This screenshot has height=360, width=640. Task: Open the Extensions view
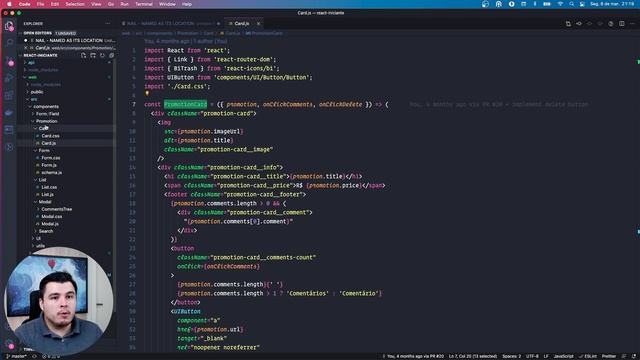(x=9, y=96)
